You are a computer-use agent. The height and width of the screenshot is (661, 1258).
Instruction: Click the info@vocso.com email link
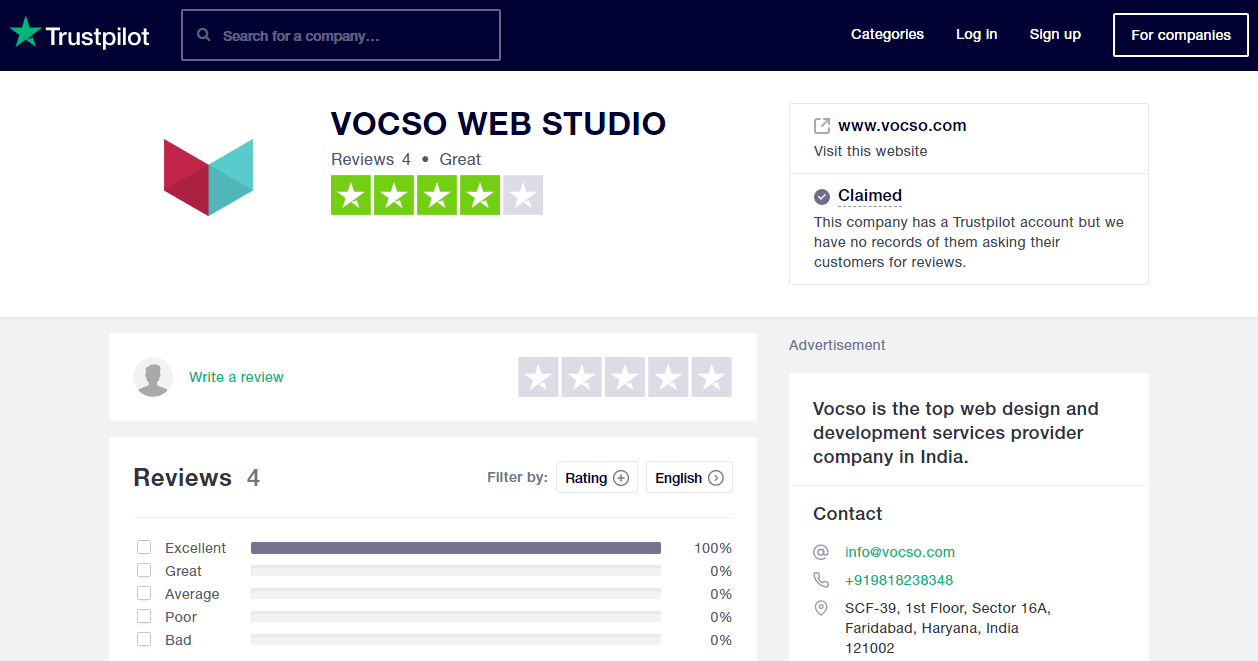point(900,552)
